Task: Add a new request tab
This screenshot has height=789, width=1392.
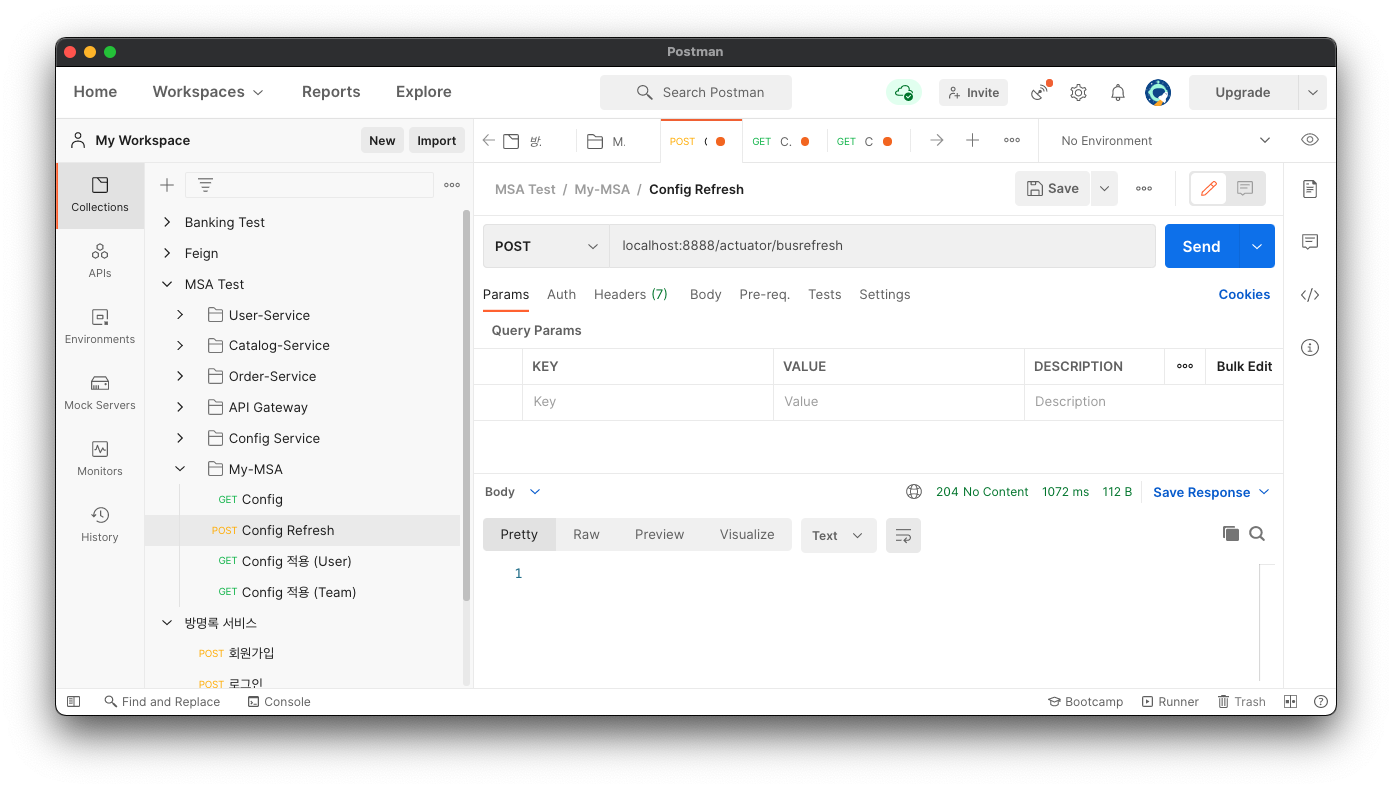Action: pyautogui.click(x=972, y=141)
